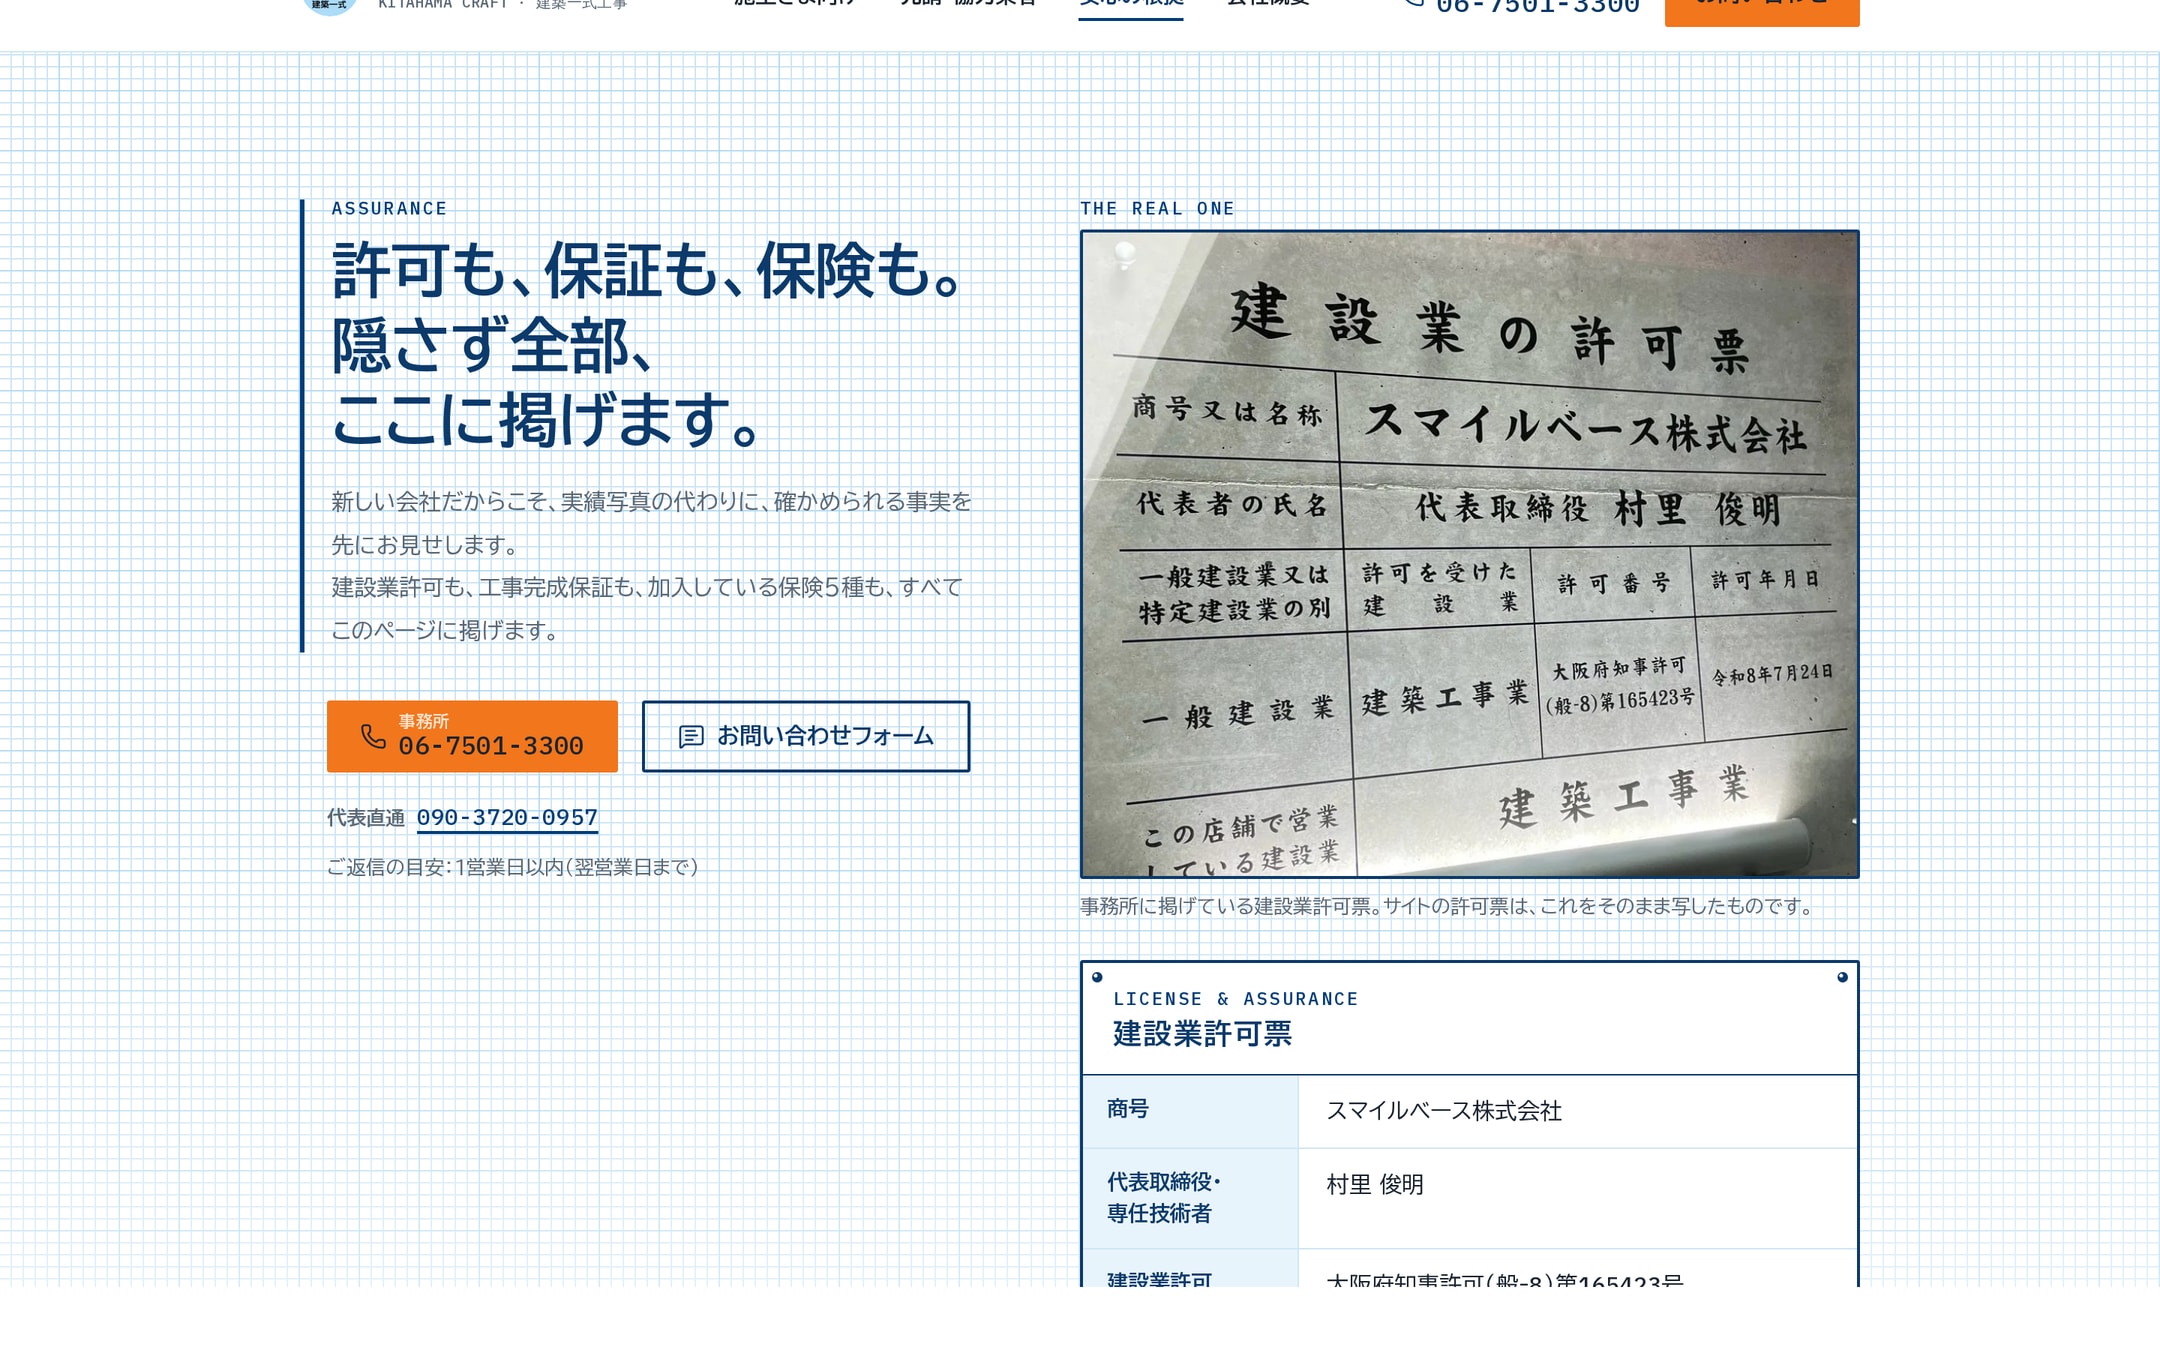Click the LICENSE & ASSURANCE card label
The height and width of the screenshot is (1350, 2160).
1236,999
